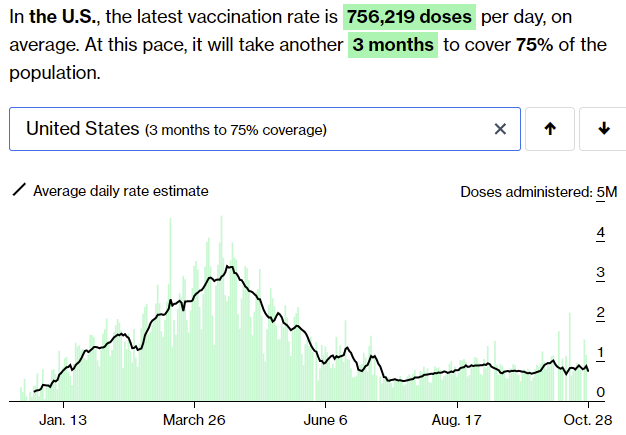Click the down arrow button
Image resolution: width=626 pixels, height=435 pixels.
pyautogui.click(x=603, y=129)
